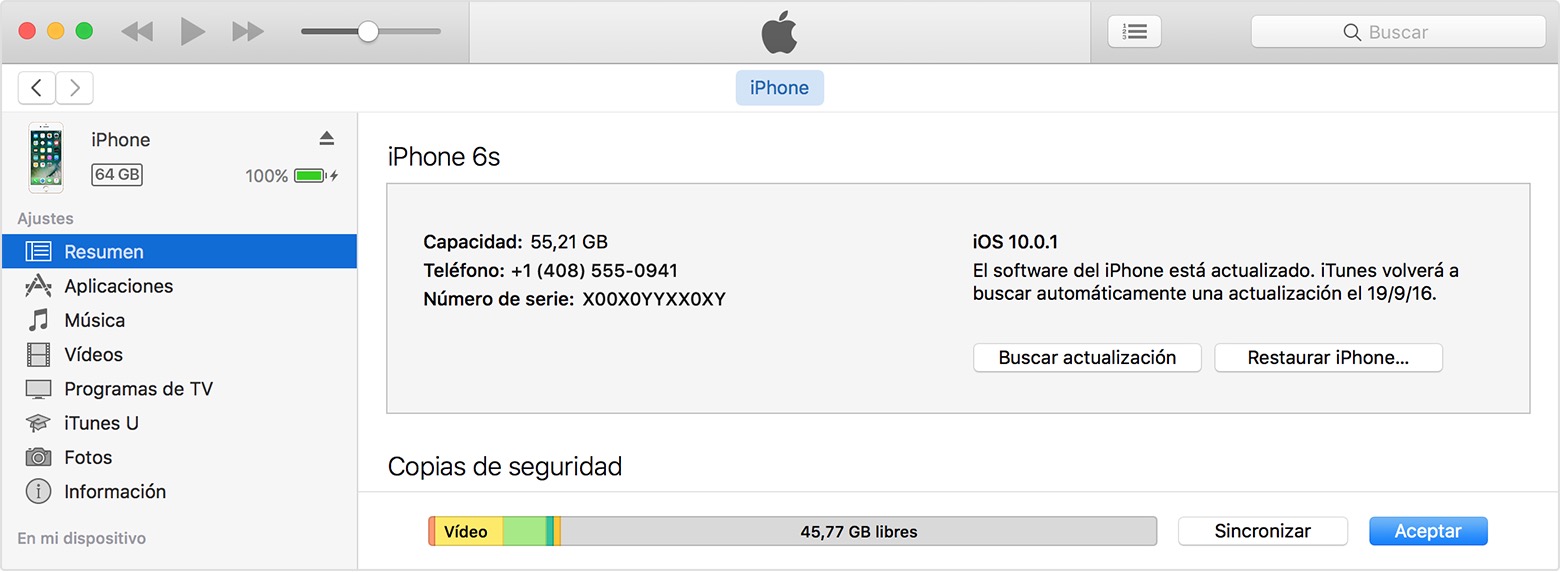Click the Buscar search field

click(1398, 32)
